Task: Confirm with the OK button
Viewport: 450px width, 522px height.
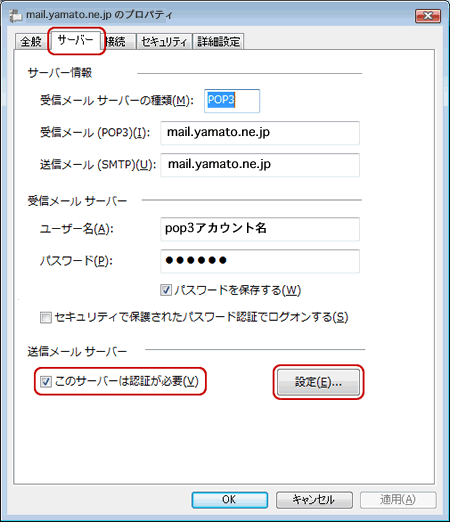Action: pos(229,500)
